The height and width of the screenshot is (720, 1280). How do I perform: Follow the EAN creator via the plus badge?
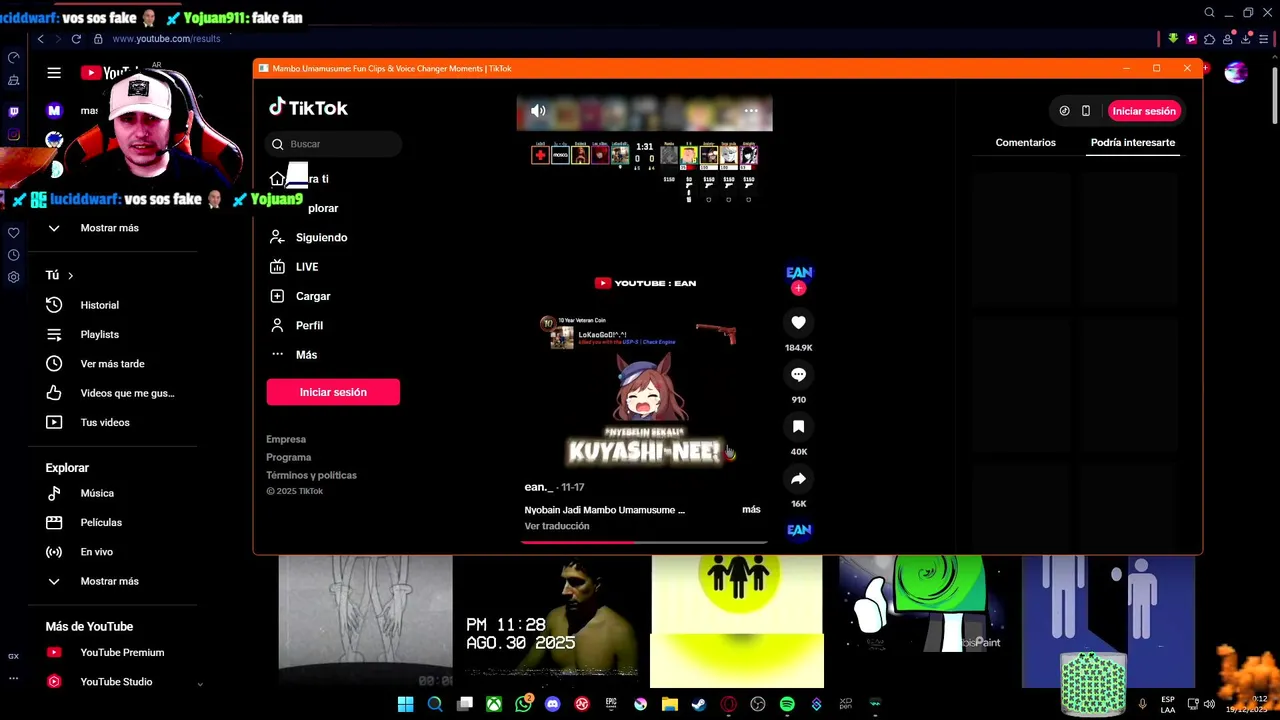[x=798, y=288]
